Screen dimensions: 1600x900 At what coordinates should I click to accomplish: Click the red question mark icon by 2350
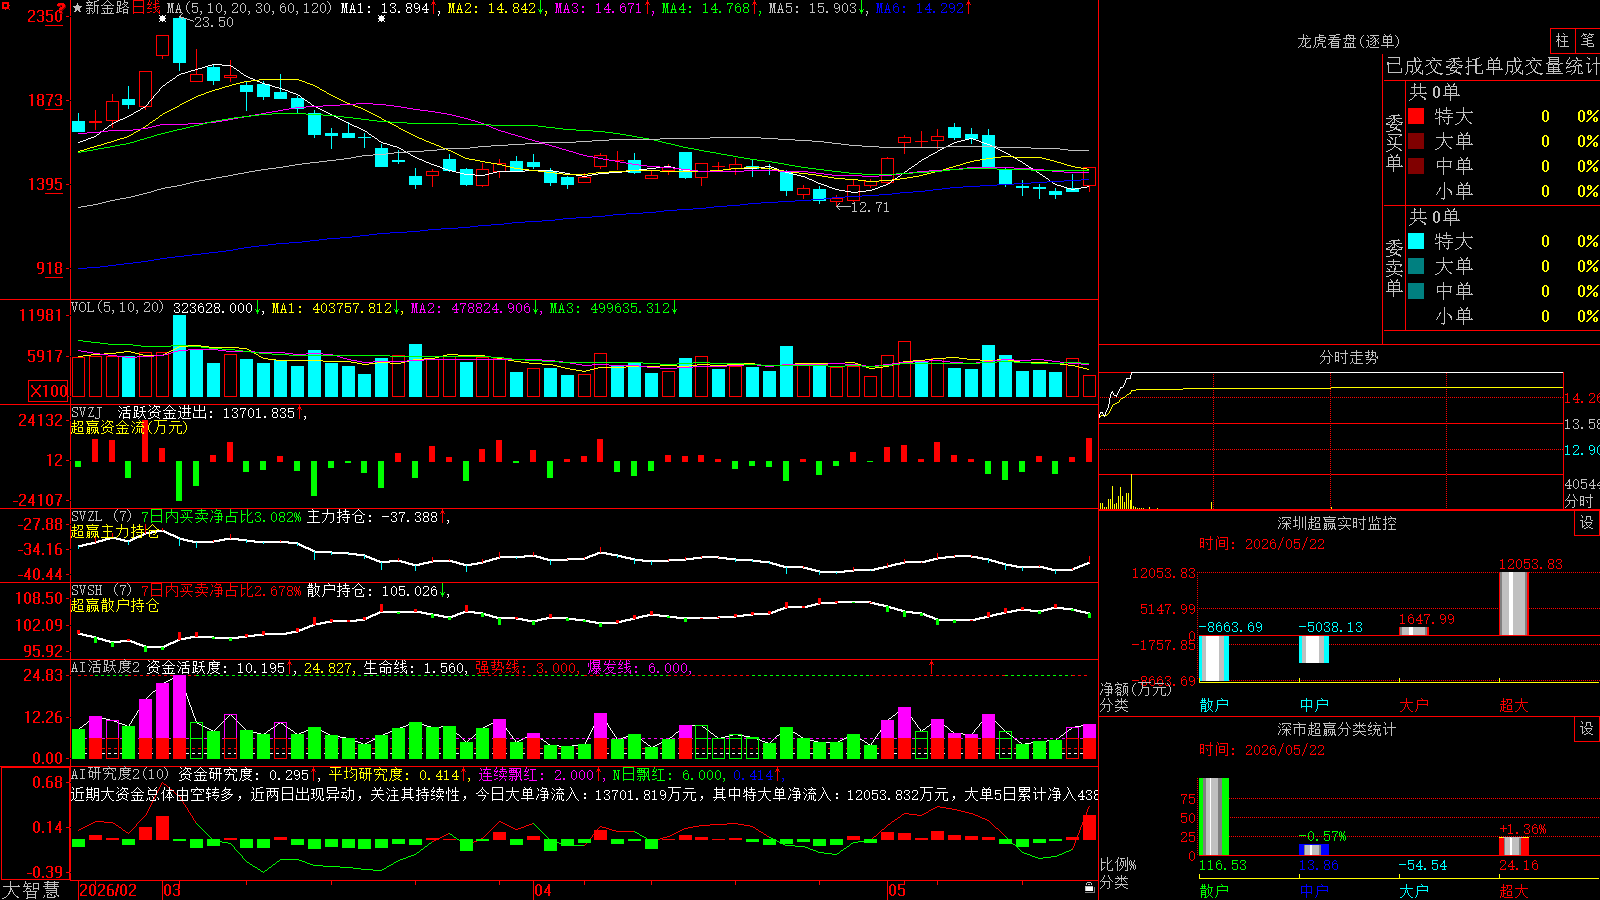coord(62,8)
